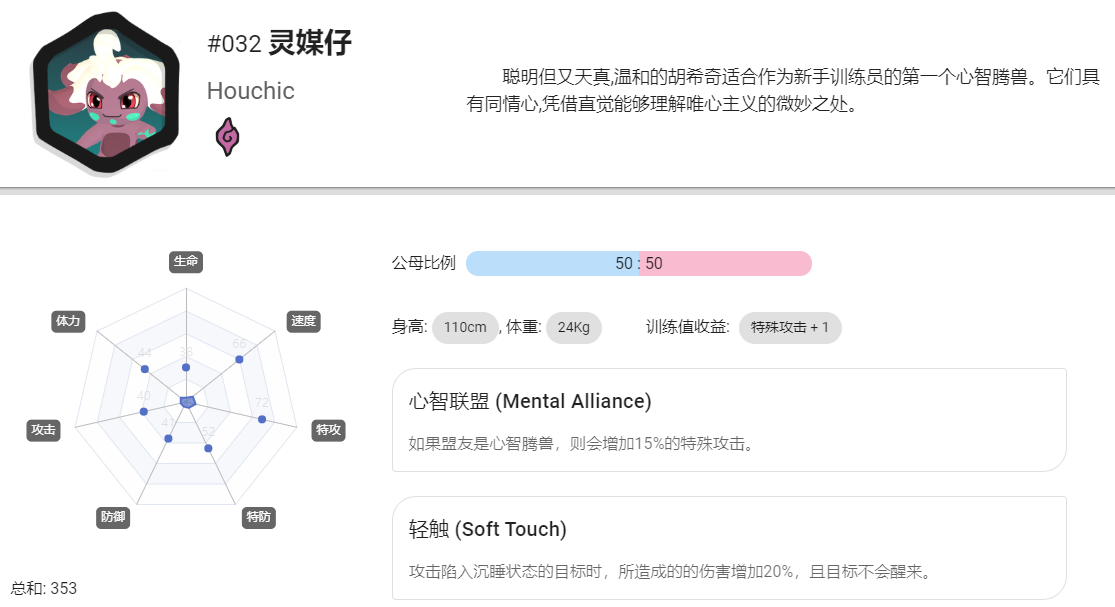Click the 特攻 stat label
Screen dimensions: 1115x607
(329, 430)
